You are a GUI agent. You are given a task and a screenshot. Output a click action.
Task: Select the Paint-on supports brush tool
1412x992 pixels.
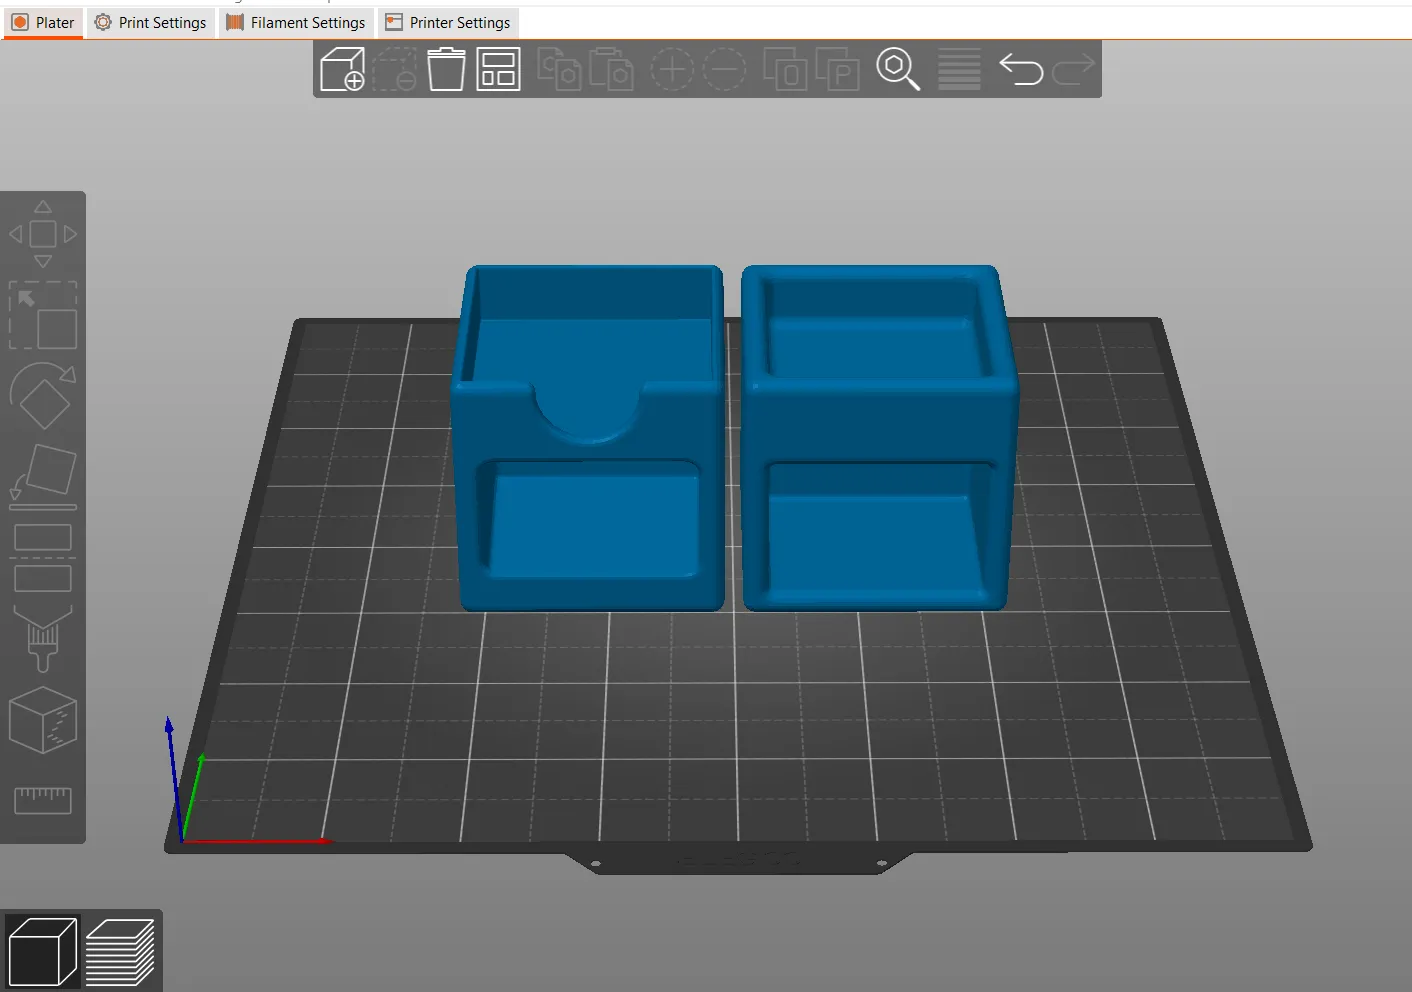click(x=43, y=638)
